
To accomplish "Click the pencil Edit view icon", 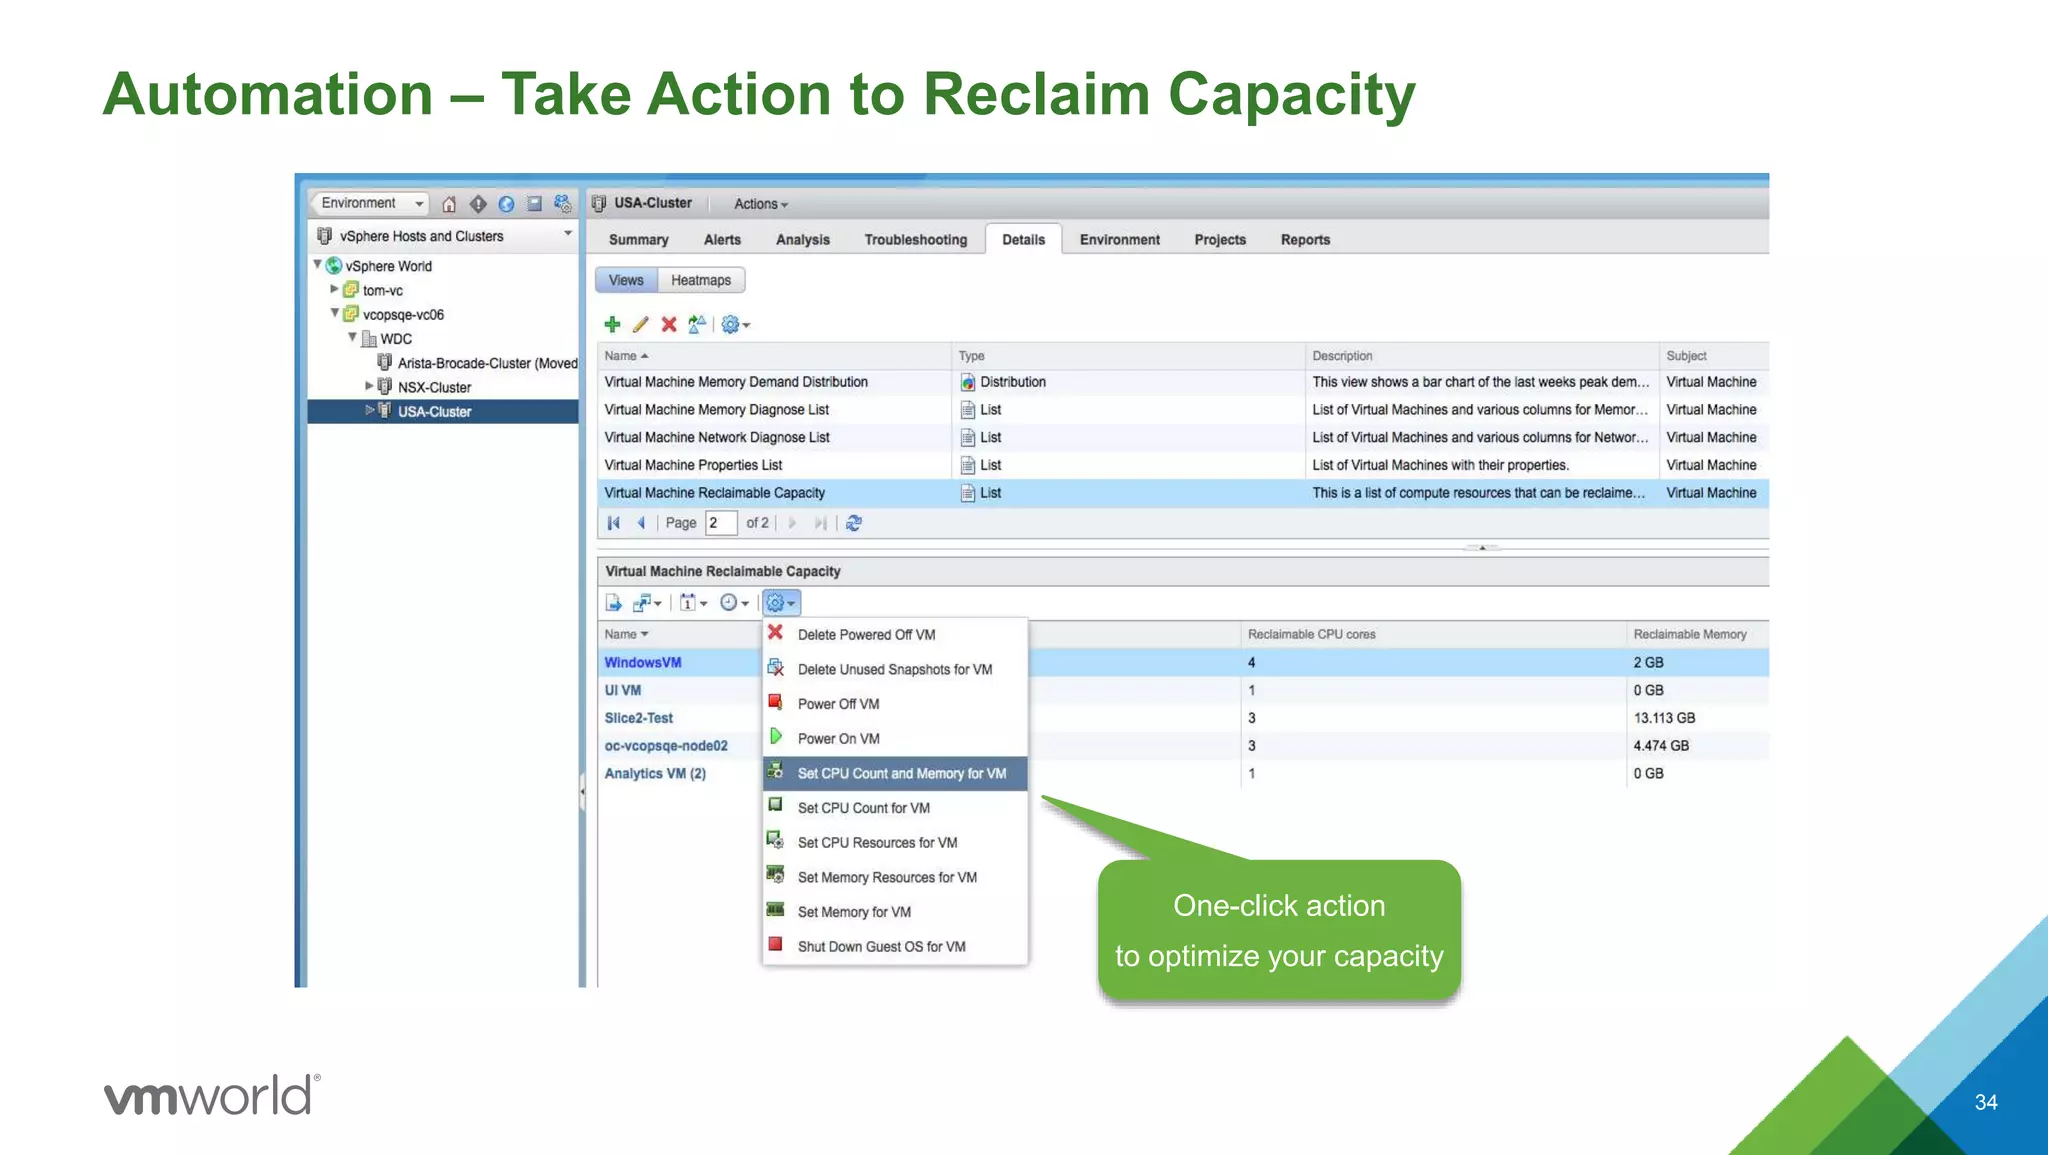I will (641, 324).
